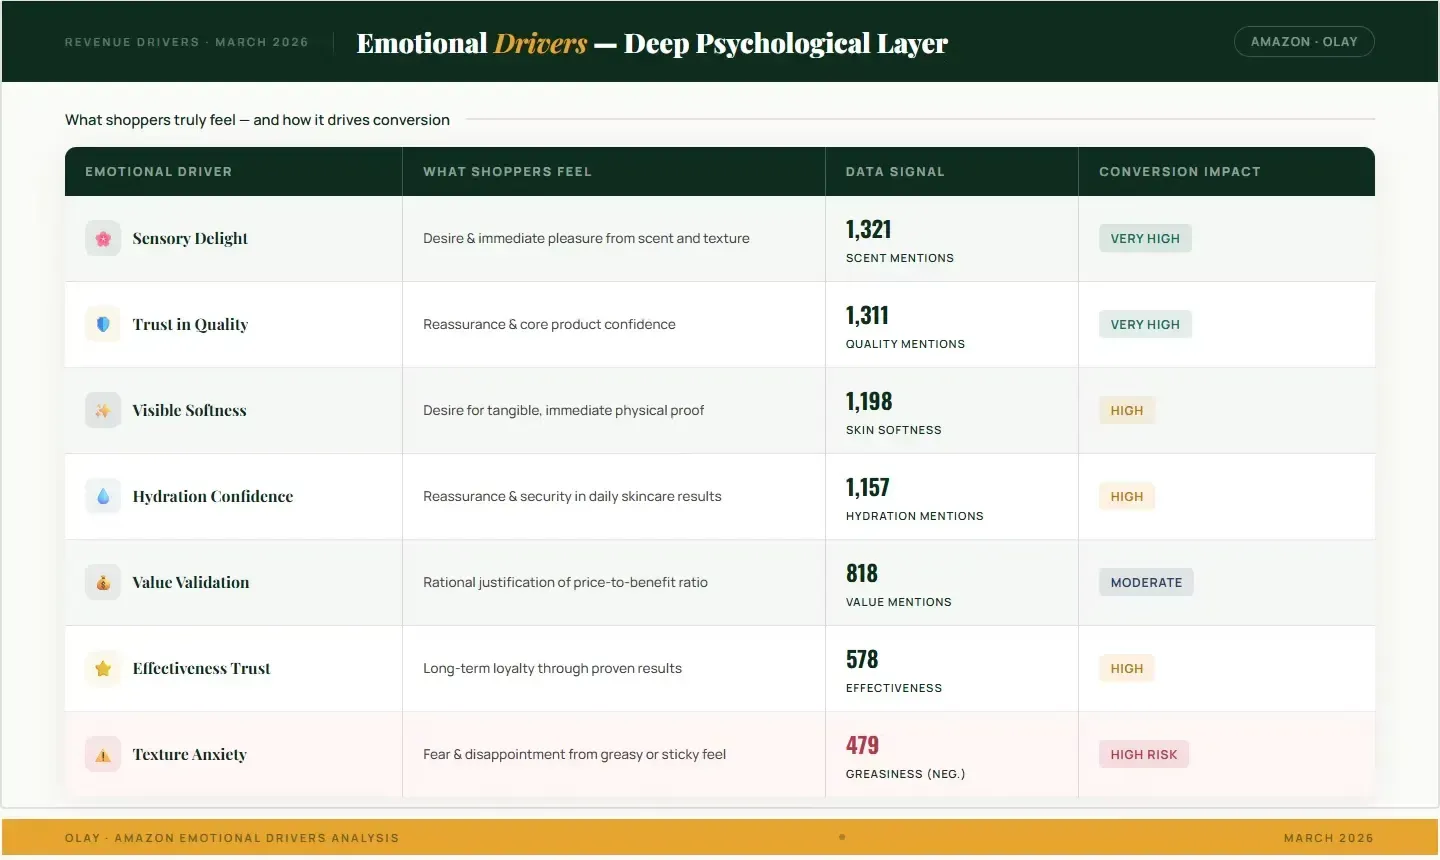Screen dimensions: 1440x860
Task: Click the 'Emotional Drivers — Deep Psychological Layer' title
Action: point(652,44)
